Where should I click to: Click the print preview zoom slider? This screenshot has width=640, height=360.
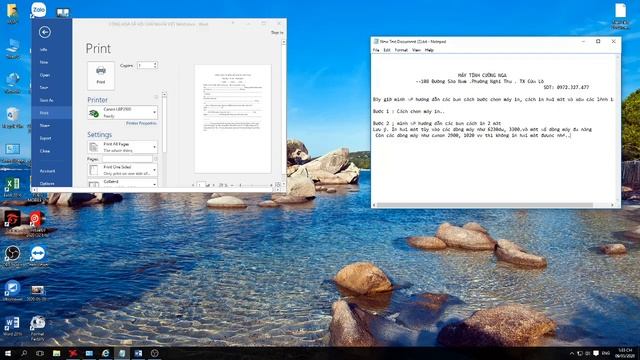coord(255,185)
